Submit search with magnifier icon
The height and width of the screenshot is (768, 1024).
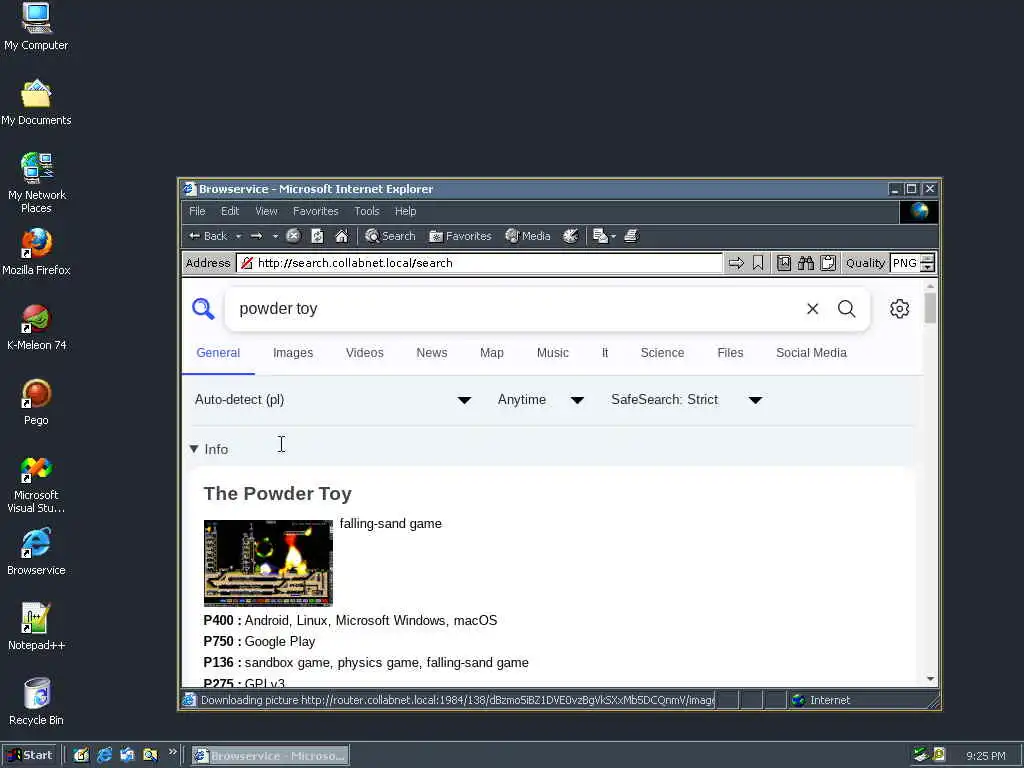846,308
